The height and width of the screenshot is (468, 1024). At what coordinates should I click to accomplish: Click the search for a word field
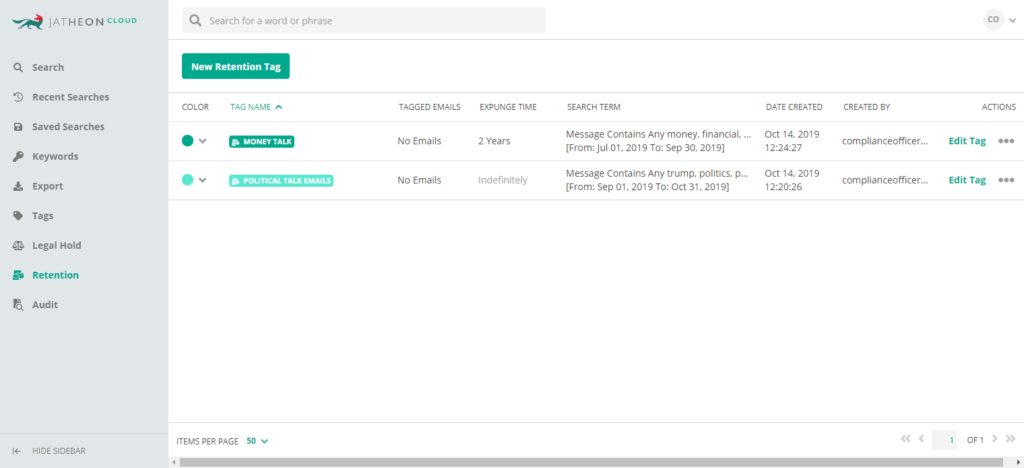click(364, 20)
